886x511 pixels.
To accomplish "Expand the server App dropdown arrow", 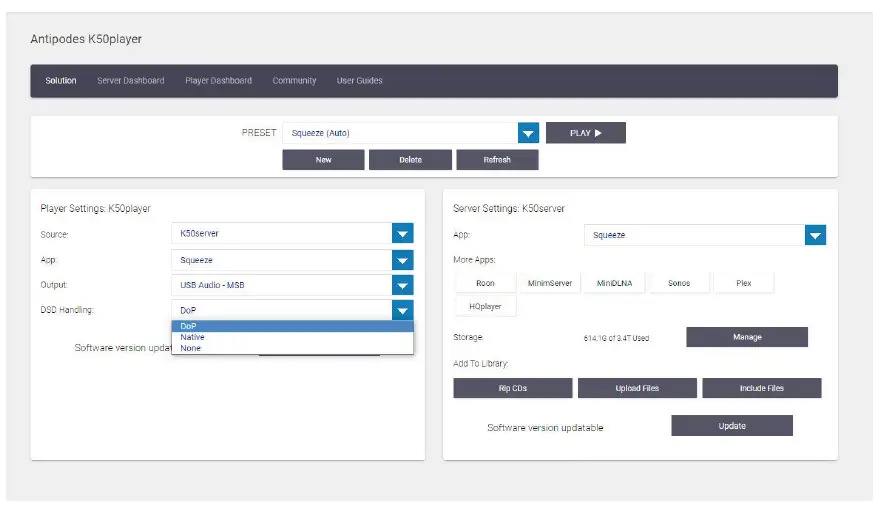I will (x=815, y=235).
